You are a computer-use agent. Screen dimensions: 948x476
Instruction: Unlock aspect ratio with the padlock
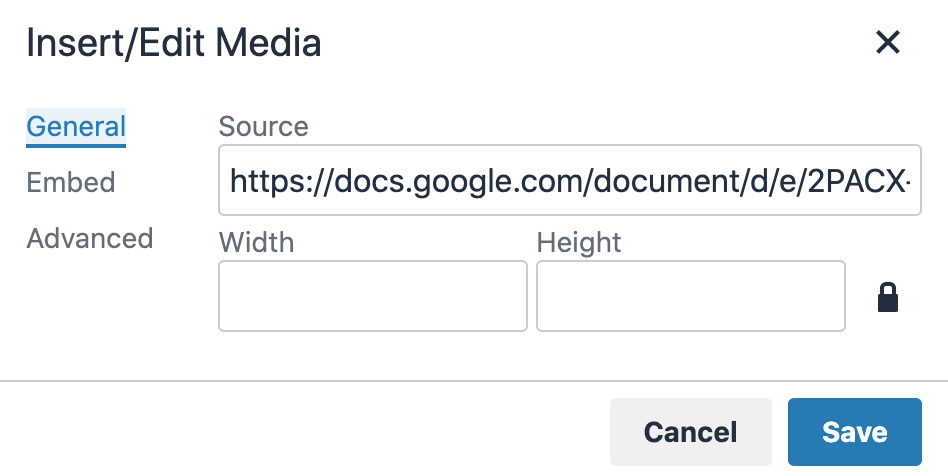coord(888,297)
